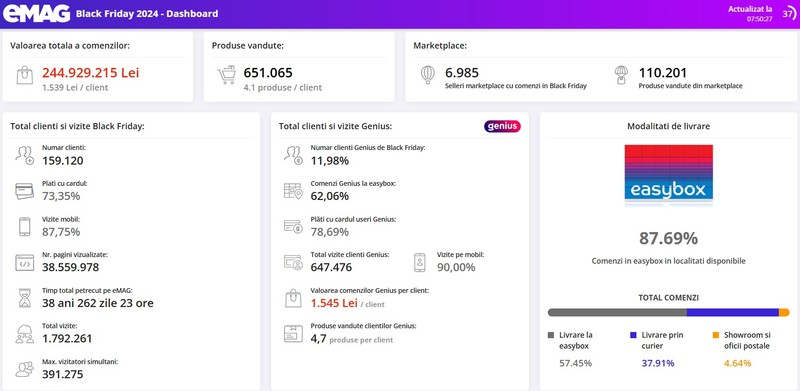
Task: Click the orange Showroom si oficii postale legend square
Action: pyautogui.click(x=716, y=335)
